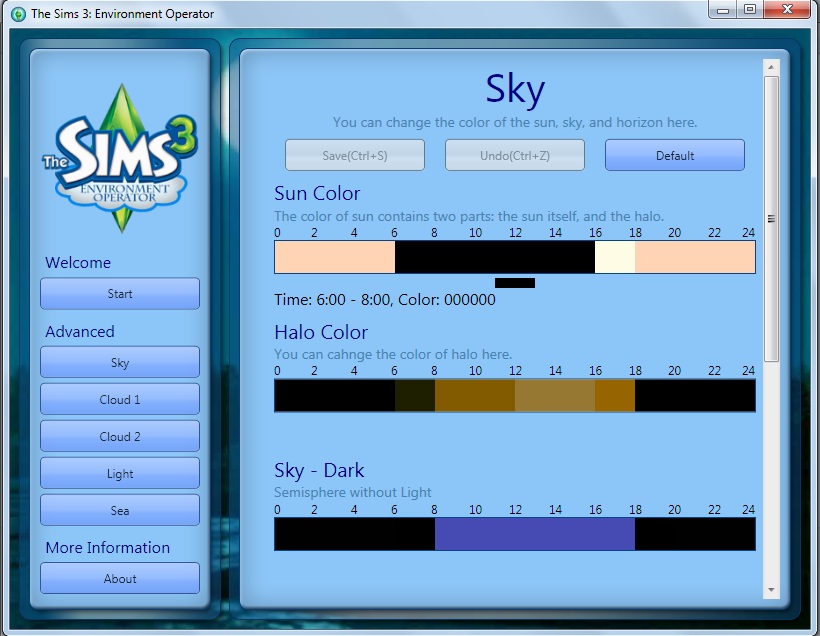Select Halo Color dark olive segment 6 to 8
The image size is (820, 636).
click(415, 395)
